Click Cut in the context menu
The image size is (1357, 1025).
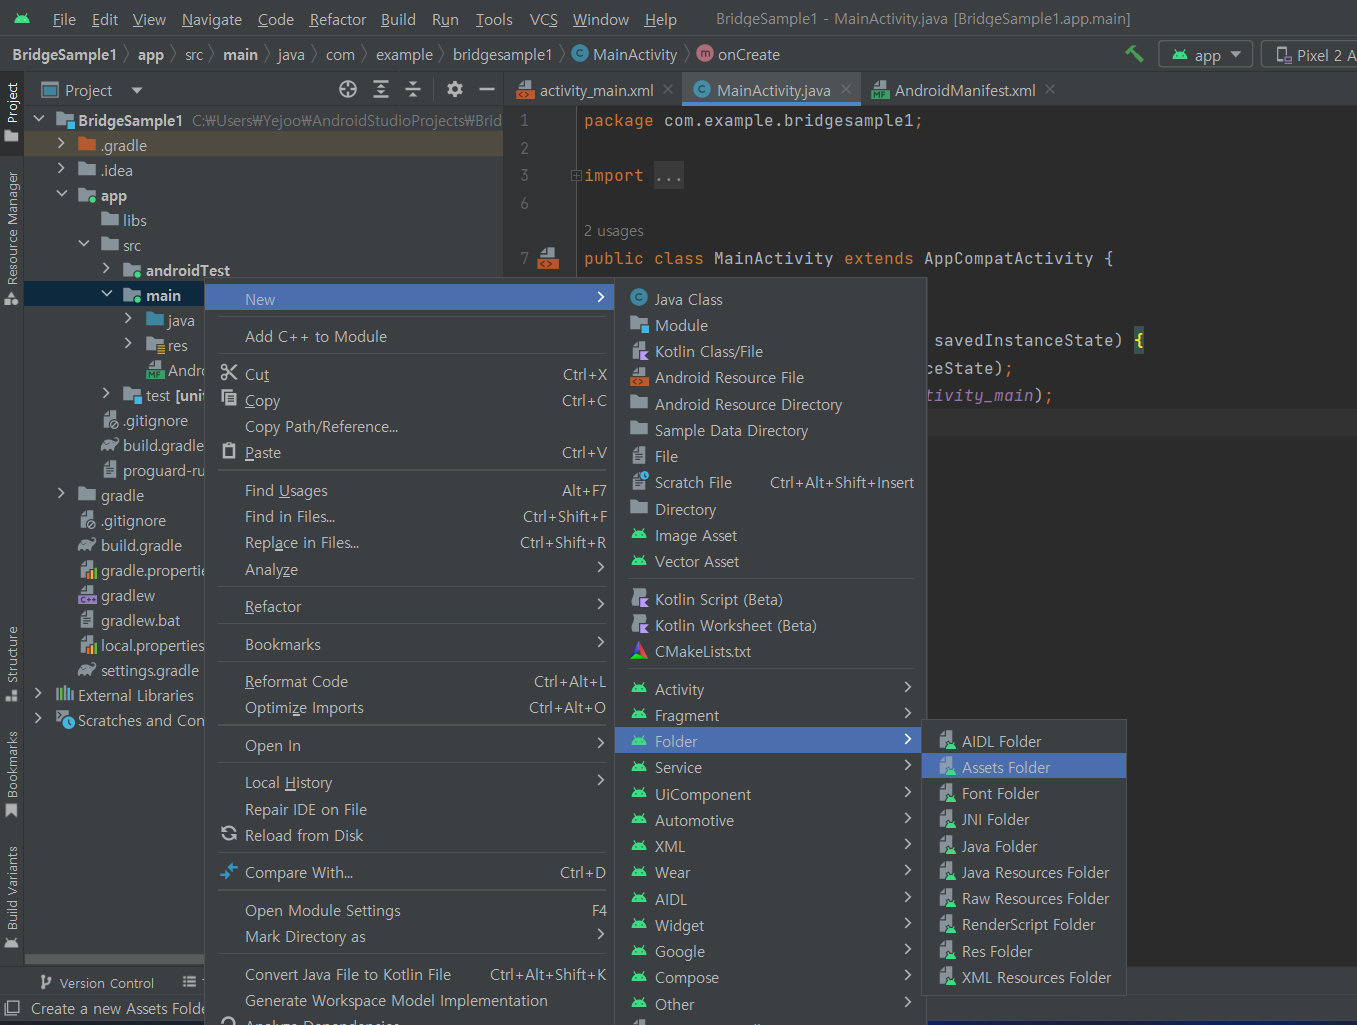(x=411, y=374)
